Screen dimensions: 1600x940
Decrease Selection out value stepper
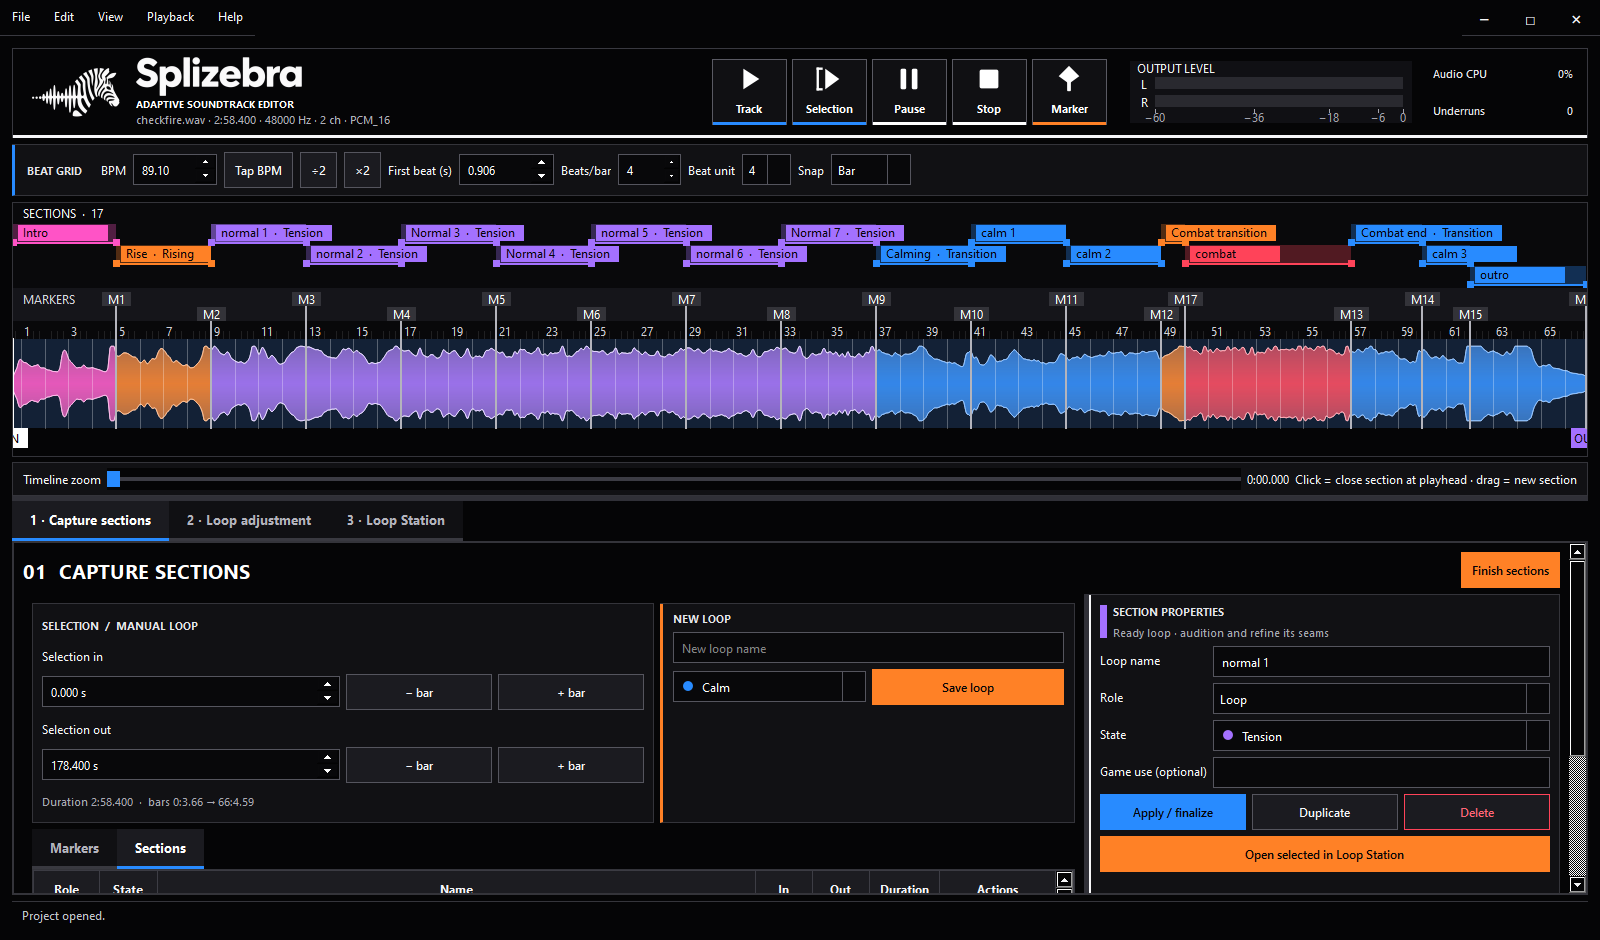point(327,772)
